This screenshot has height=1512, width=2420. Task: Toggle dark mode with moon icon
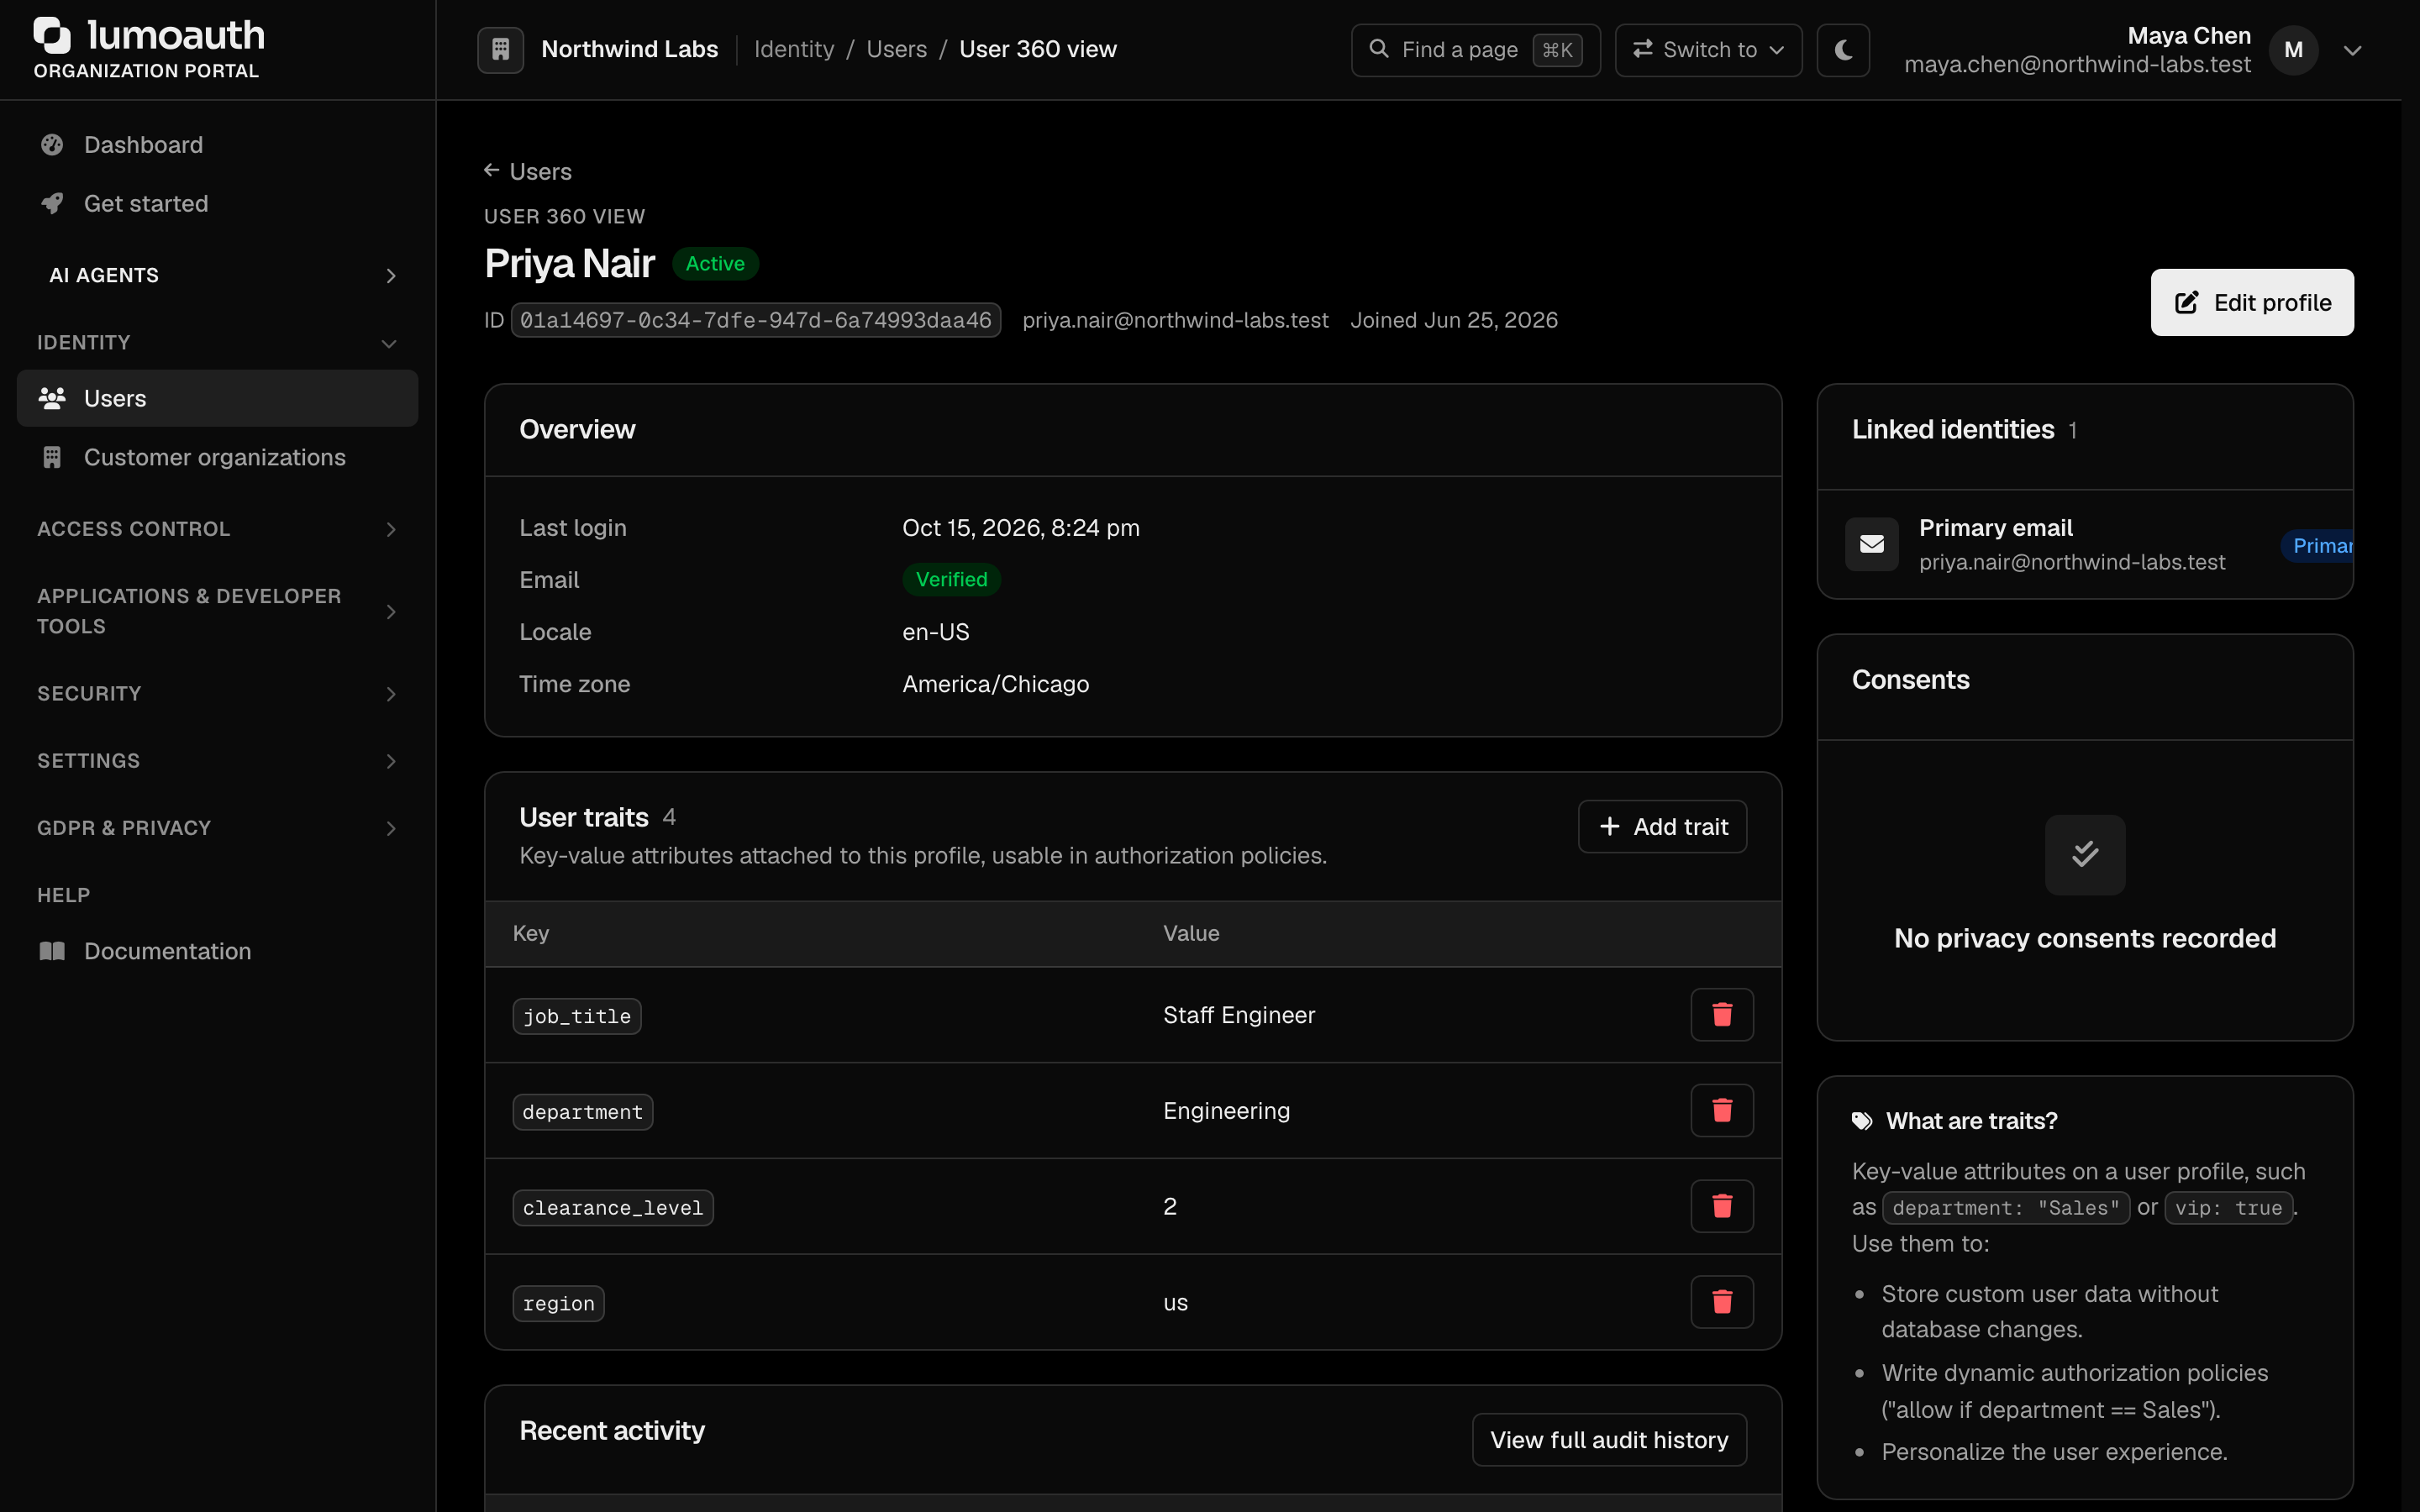pyautogui.click(x=1843, y=50)
